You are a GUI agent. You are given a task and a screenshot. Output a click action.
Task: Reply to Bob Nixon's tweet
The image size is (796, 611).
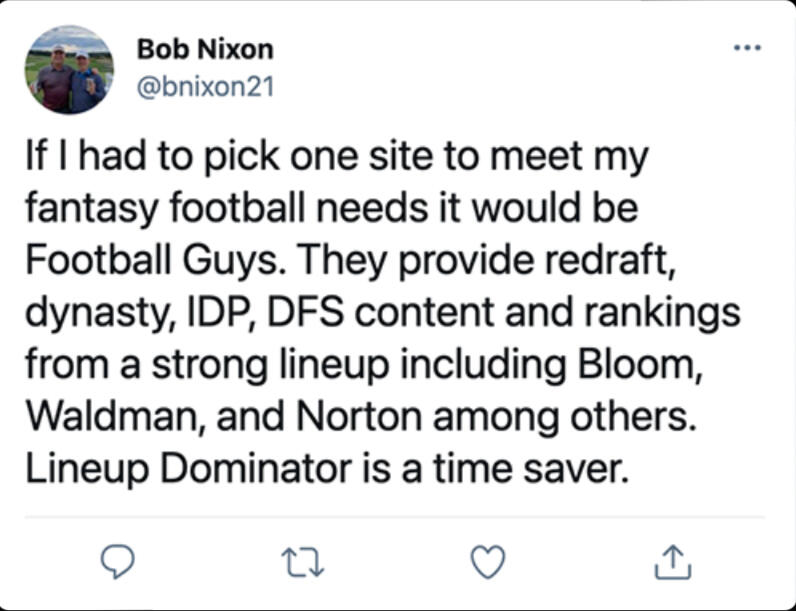[117, 562]
